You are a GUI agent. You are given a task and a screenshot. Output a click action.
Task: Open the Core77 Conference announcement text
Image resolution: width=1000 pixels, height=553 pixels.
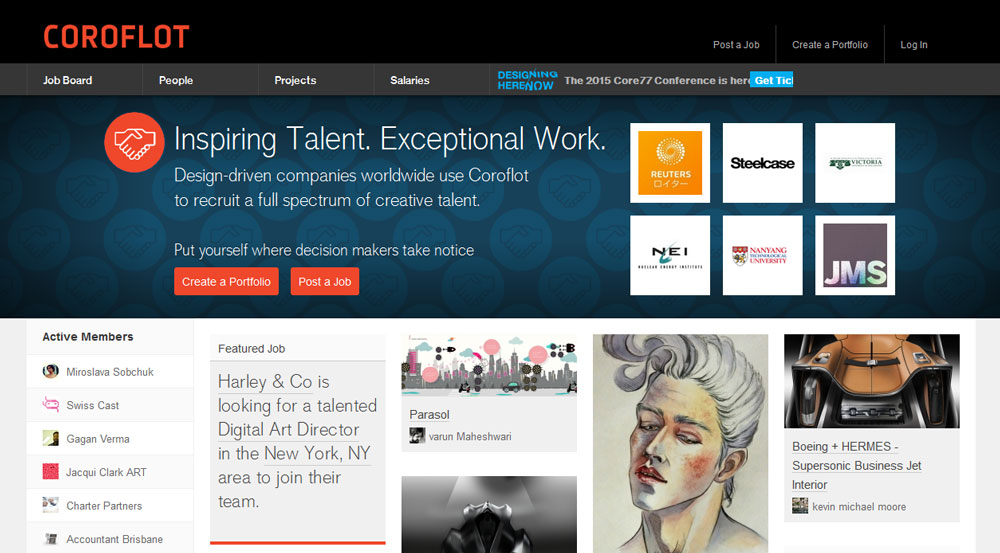coord(657,80)
